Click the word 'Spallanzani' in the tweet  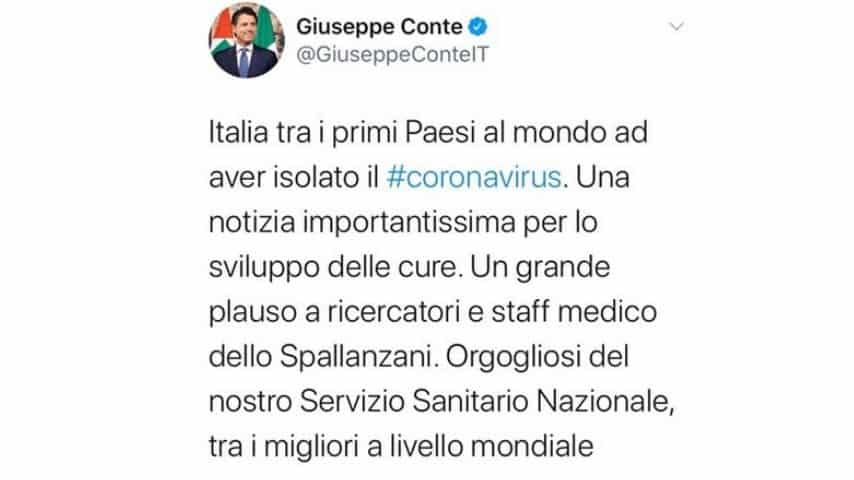[x=356, y=357]
